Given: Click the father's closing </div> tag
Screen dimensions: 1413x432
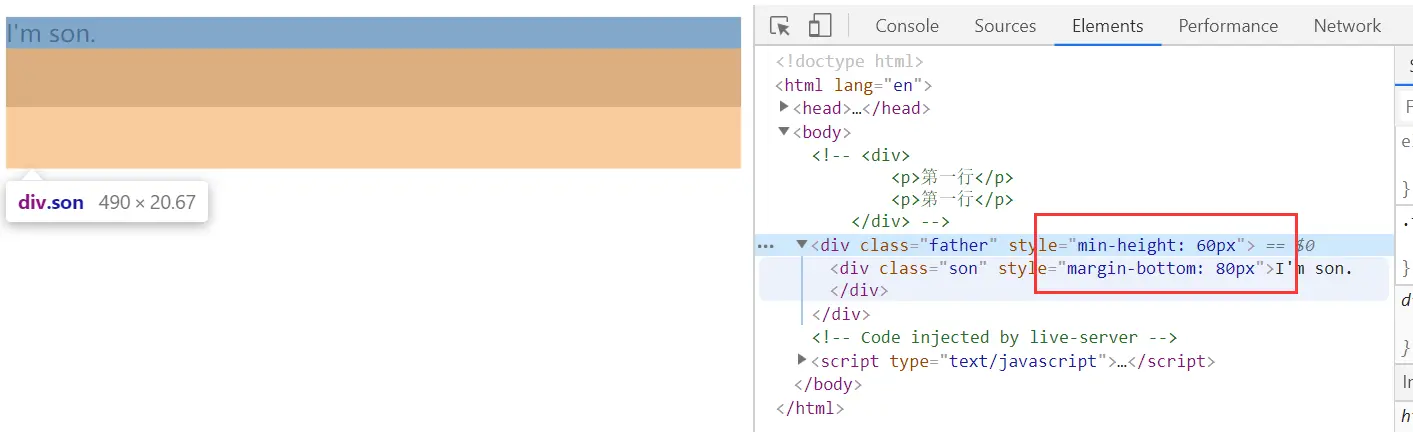Looking at the screenshot, I should pyautogui.click(x=841, y=314).
